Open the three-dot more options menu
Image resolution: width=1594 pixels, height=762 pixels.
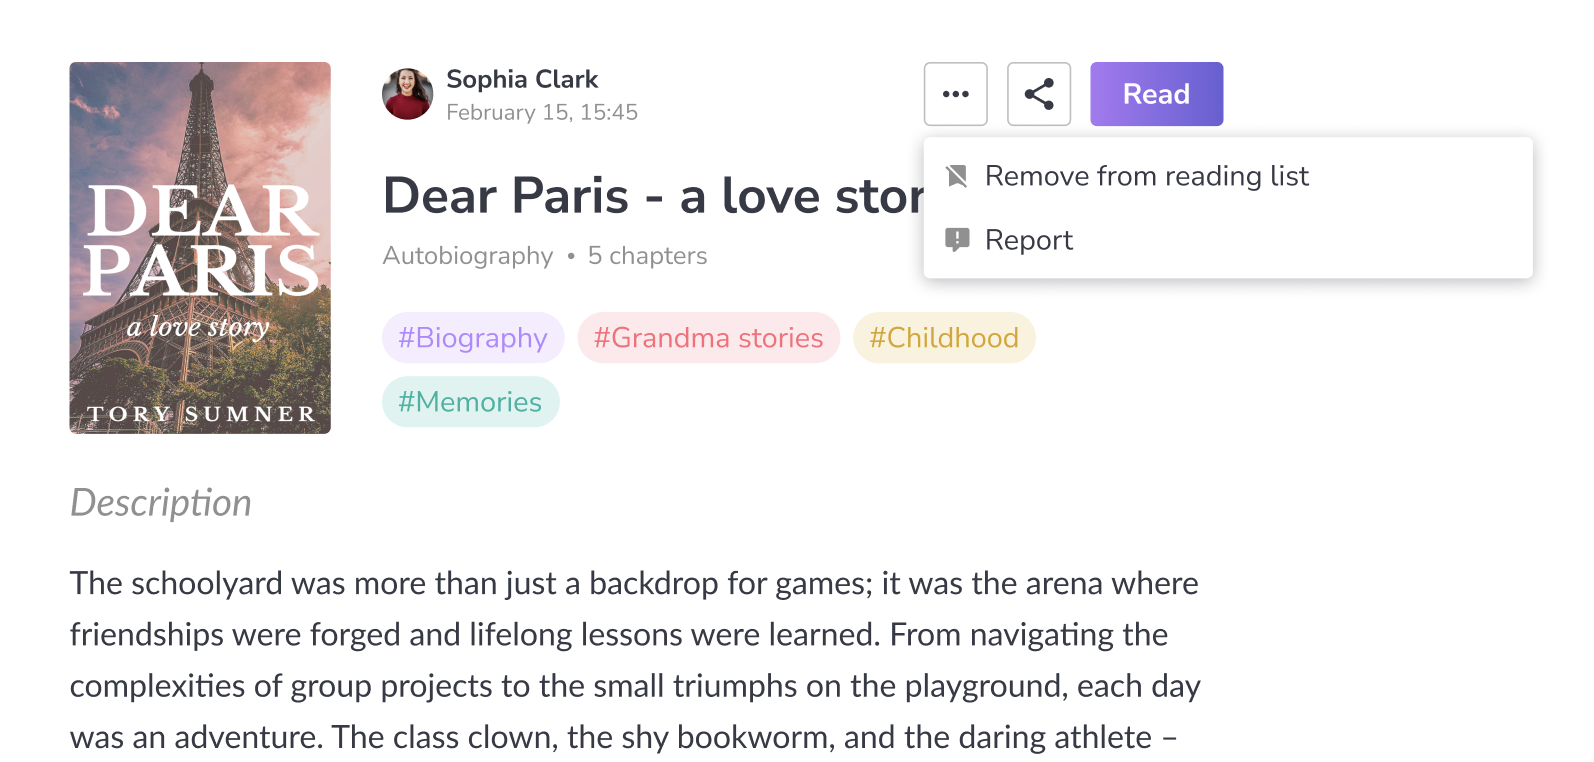(x=955, y=94)
